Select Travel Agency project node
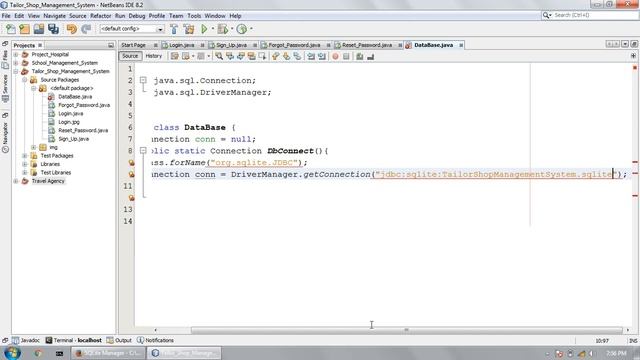Image resolution: width=640 pixels, height=360 pixels. (x=48, y=181)
